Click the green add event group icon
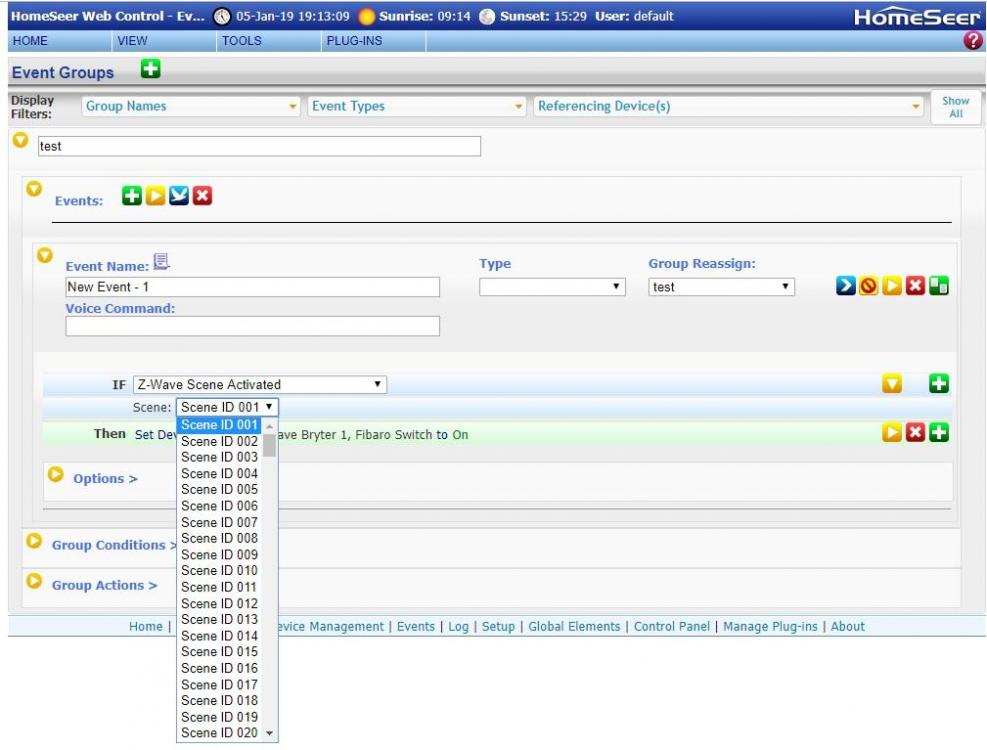The height and width of the screenshot is (750, 987). (151, 70)
